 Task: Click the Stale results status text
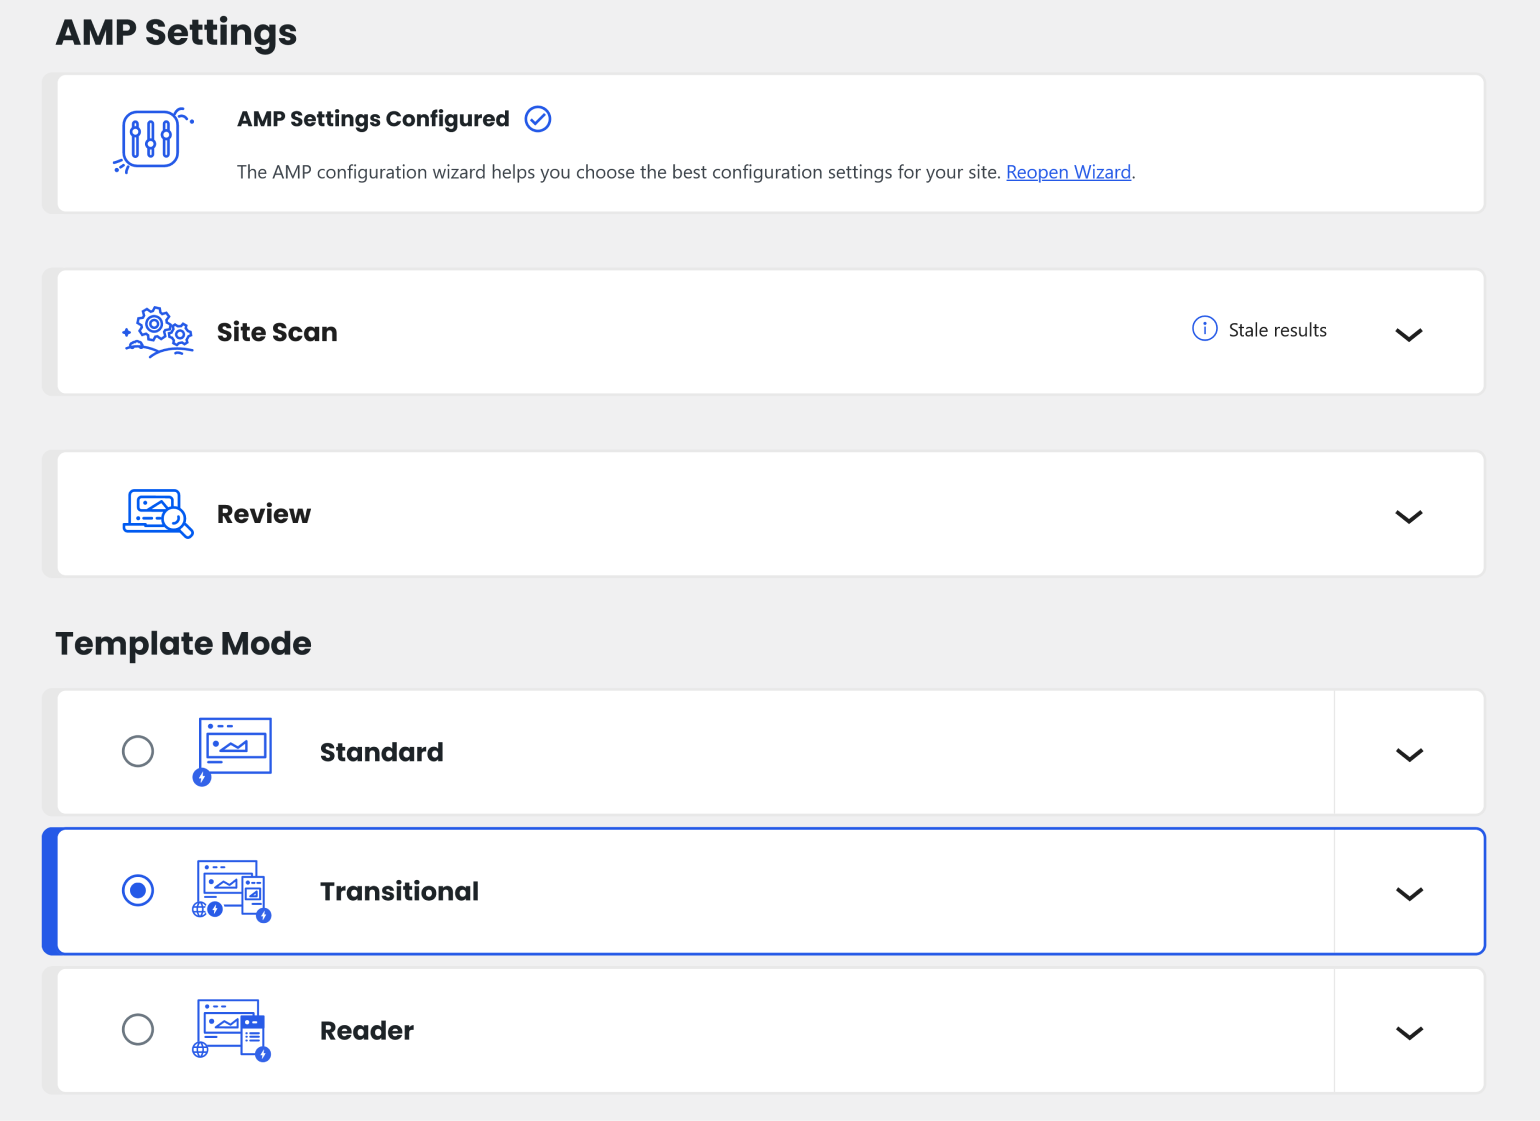[1277, 330]
